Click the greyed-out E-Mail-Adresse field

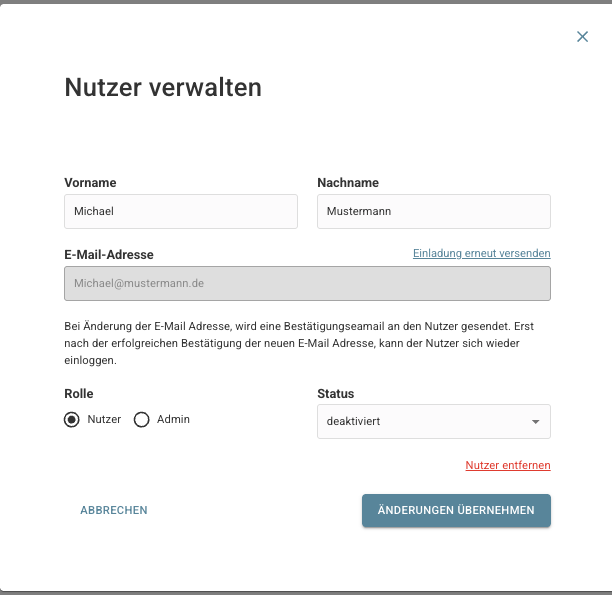(307, 283)
